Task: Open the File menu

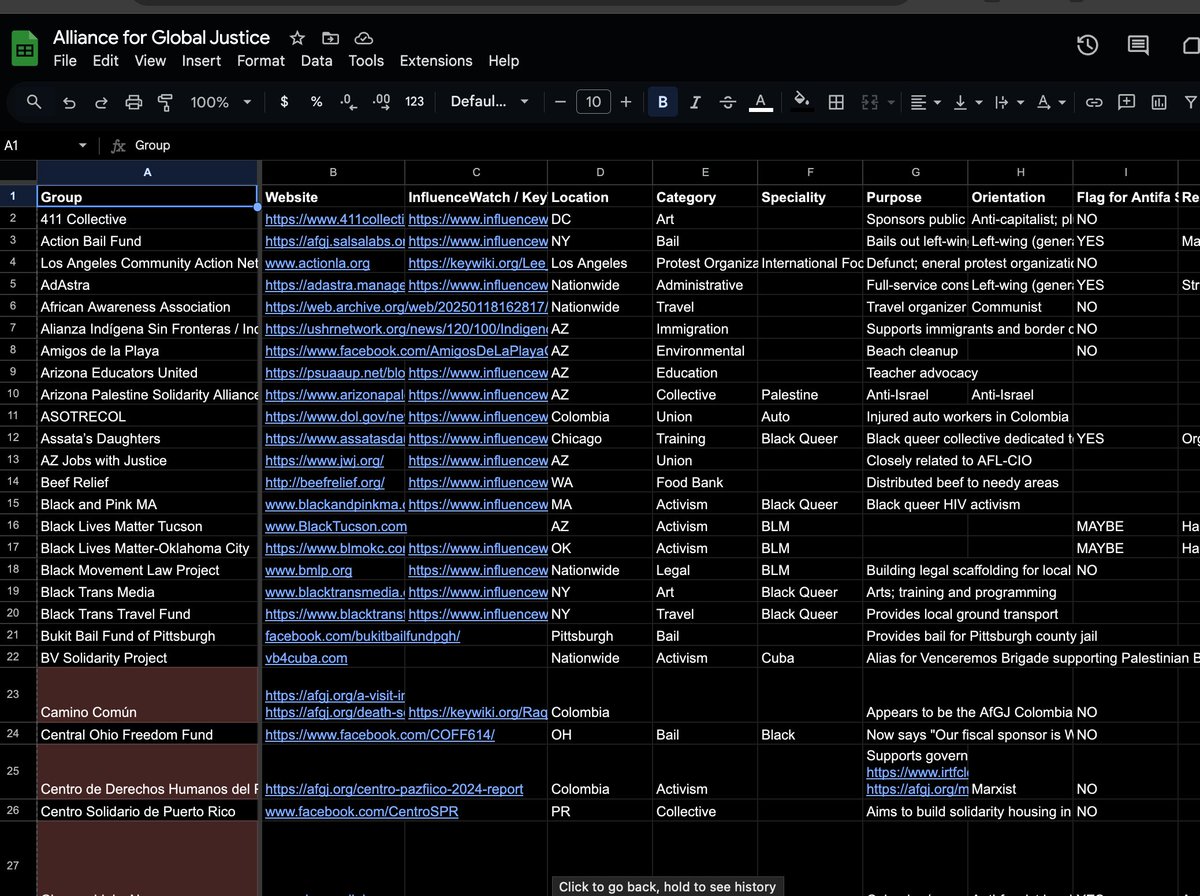Action: coord(65,61)
